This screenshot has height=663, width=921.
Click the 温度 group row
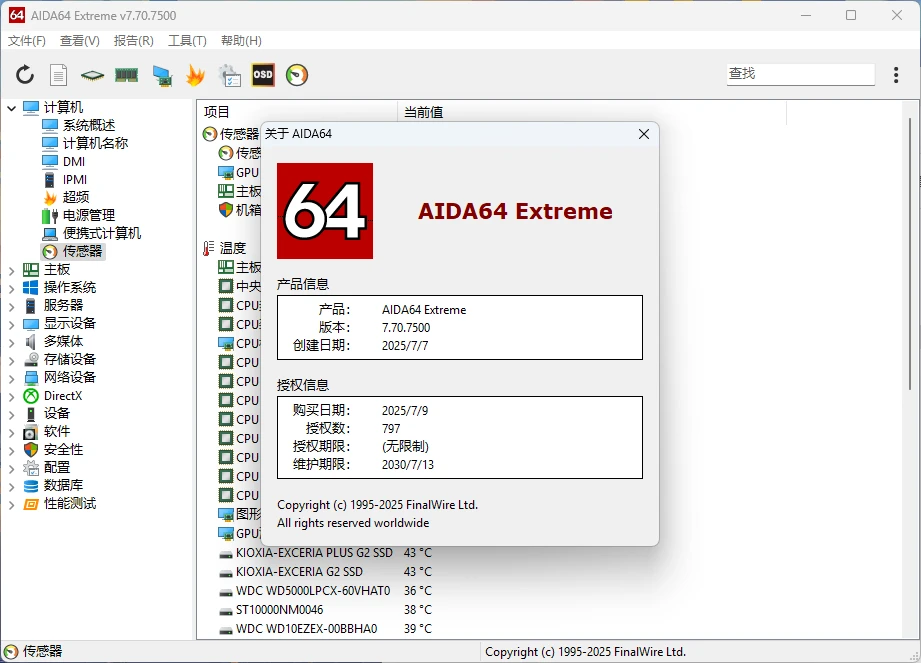(233, 248)
